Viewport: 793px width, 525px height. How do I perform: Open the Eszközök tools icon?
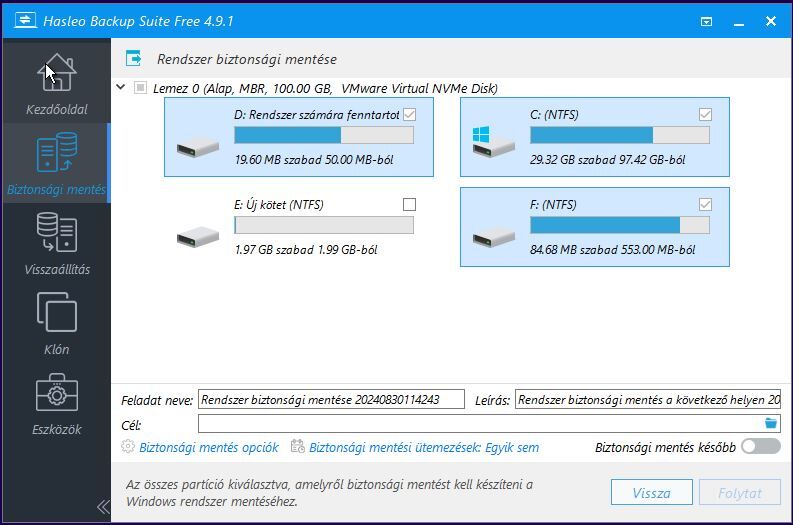[57, 392]
